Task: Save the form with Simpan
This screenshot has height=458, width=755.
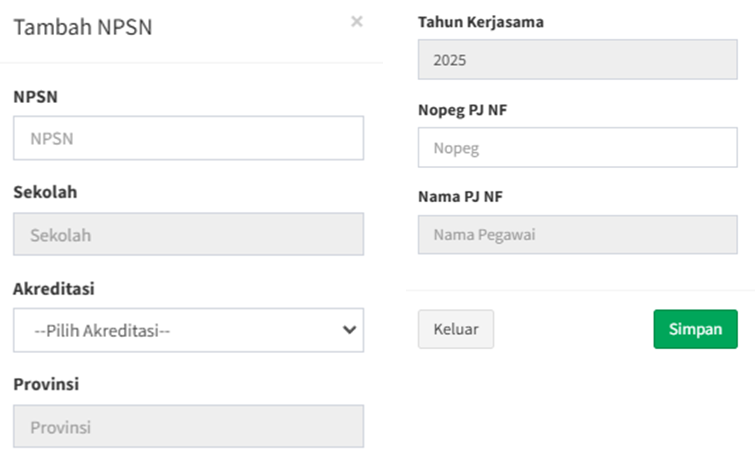Action: point(695,329)
